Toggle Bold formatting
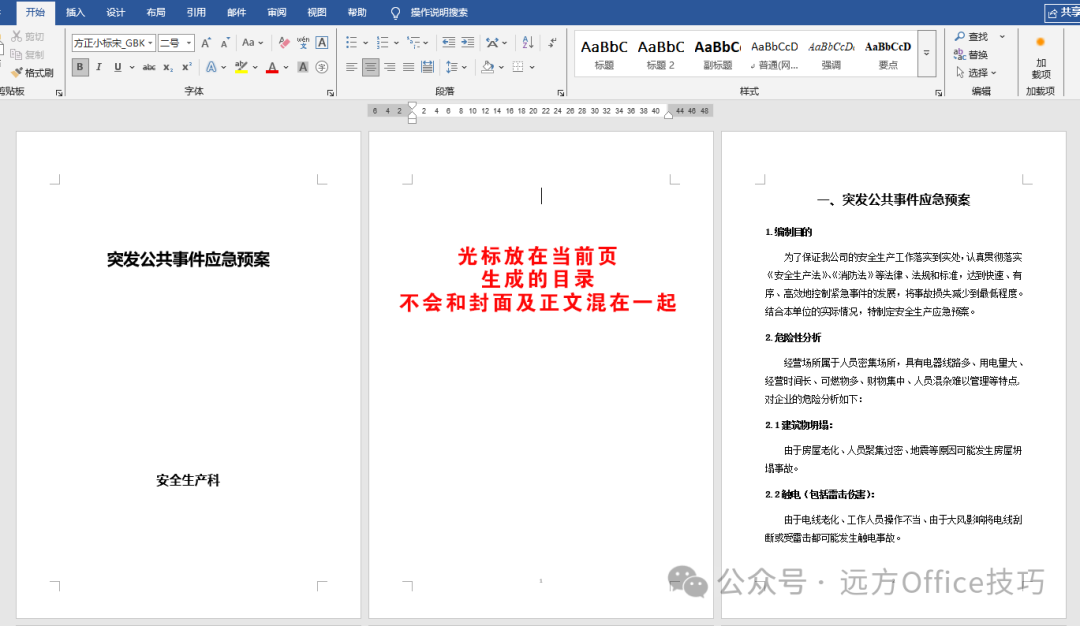Screen dimensions: 1080x626 [80, 67]
